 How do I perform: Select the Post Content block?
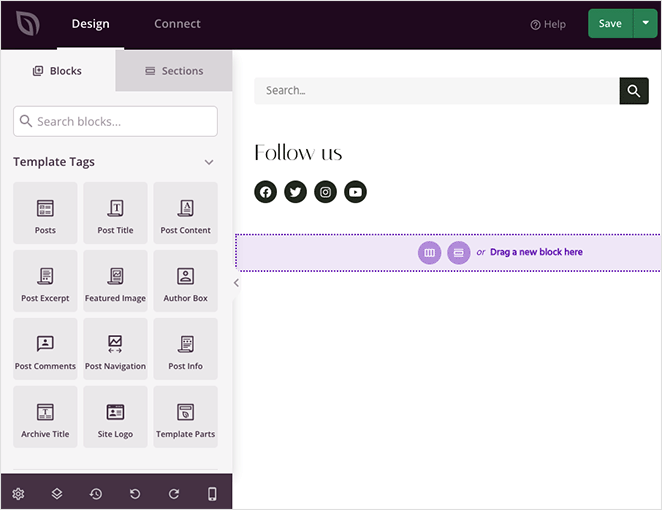click(x=185, y=213)
